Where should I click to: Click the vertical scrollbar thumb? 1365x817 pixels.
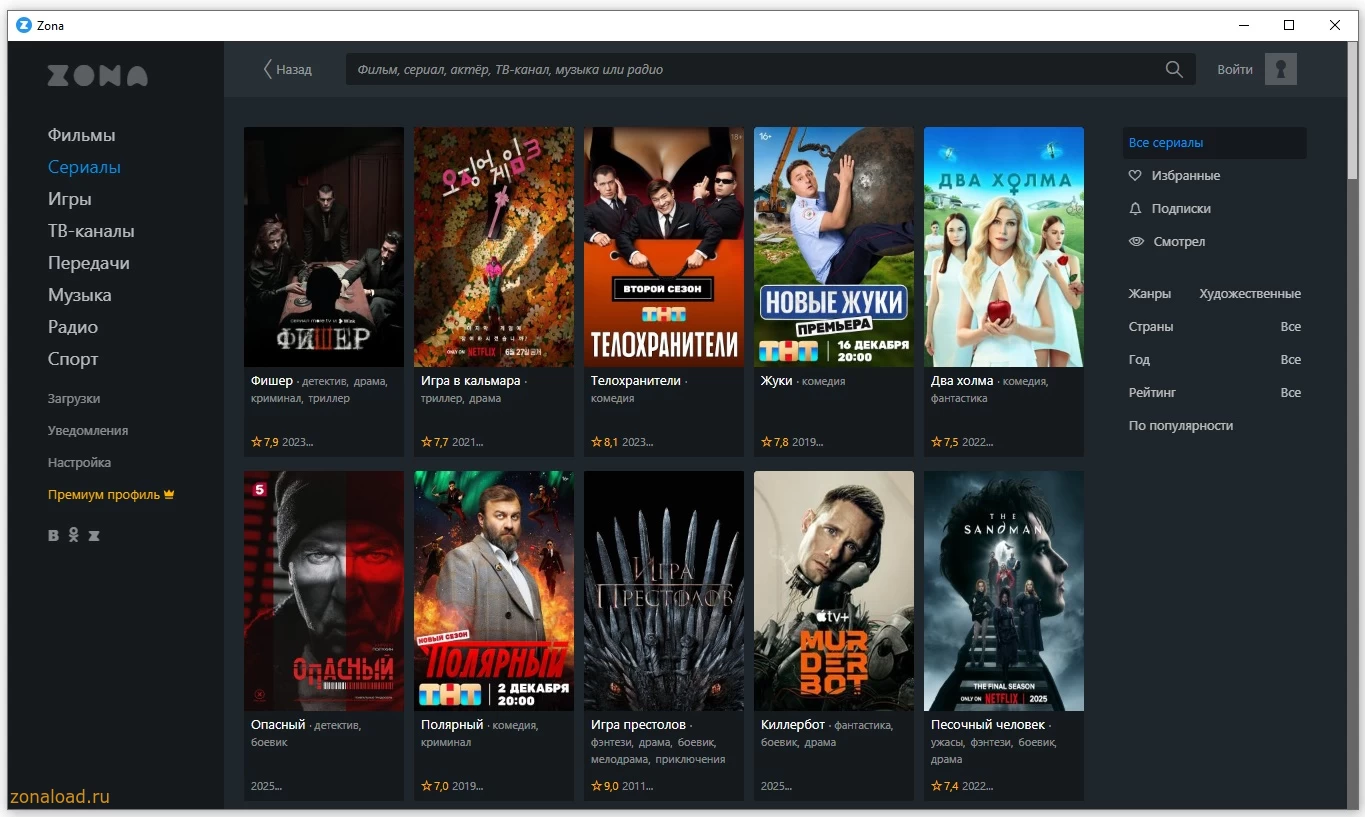(1353, 110)
